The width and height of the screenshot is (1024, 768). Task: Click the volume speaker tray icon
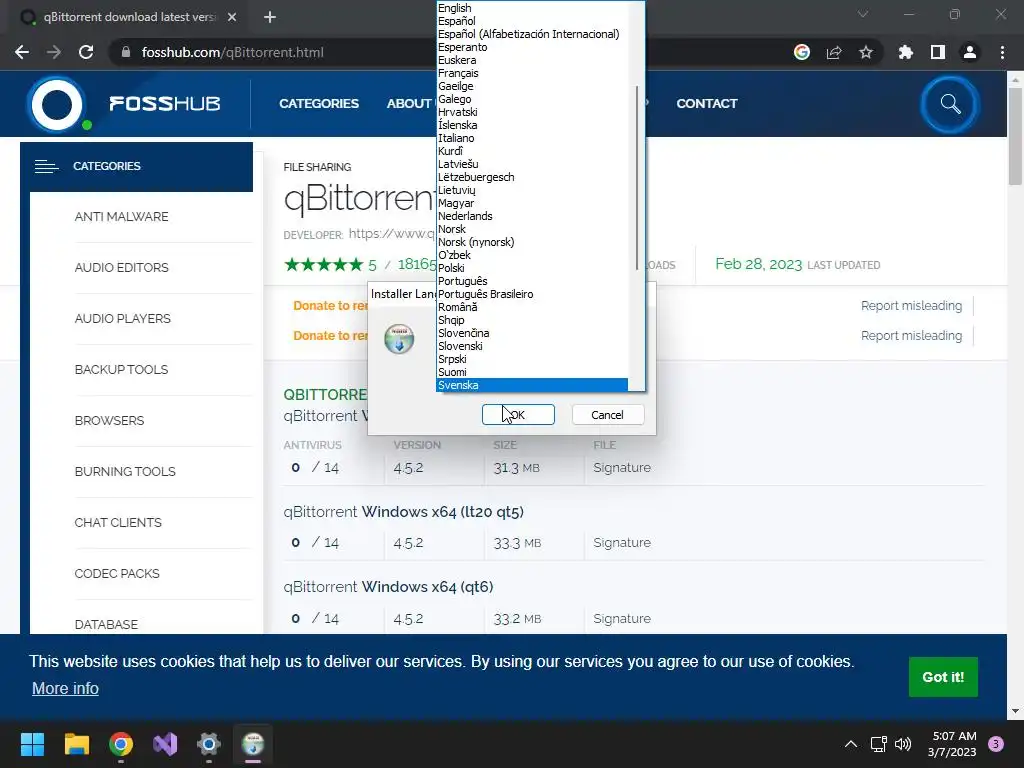pyautogui.click(x=903, y=744)
